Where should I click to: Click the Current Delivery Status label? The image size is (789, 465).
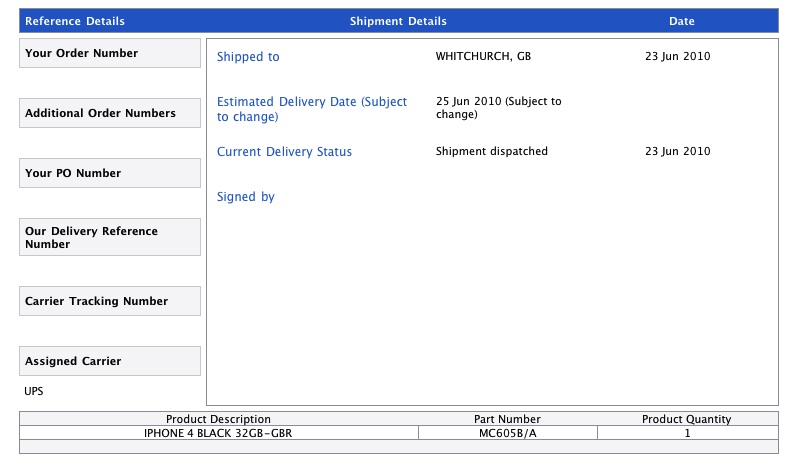(x=284, y=152)
